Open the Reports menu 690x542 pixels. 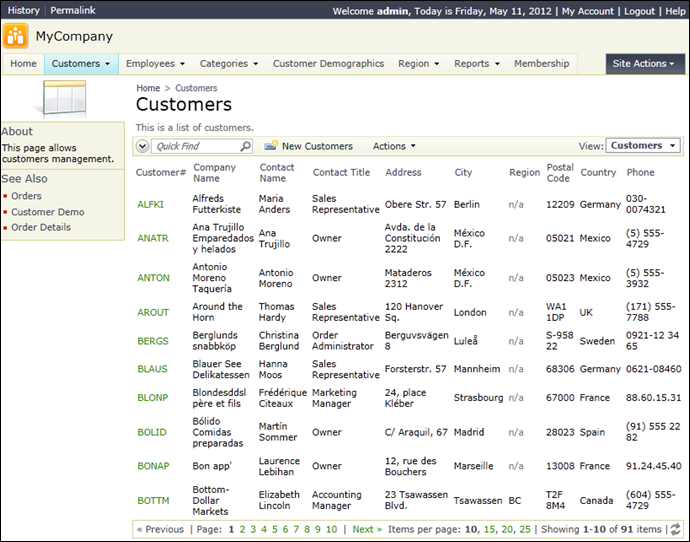coord(476,63)
